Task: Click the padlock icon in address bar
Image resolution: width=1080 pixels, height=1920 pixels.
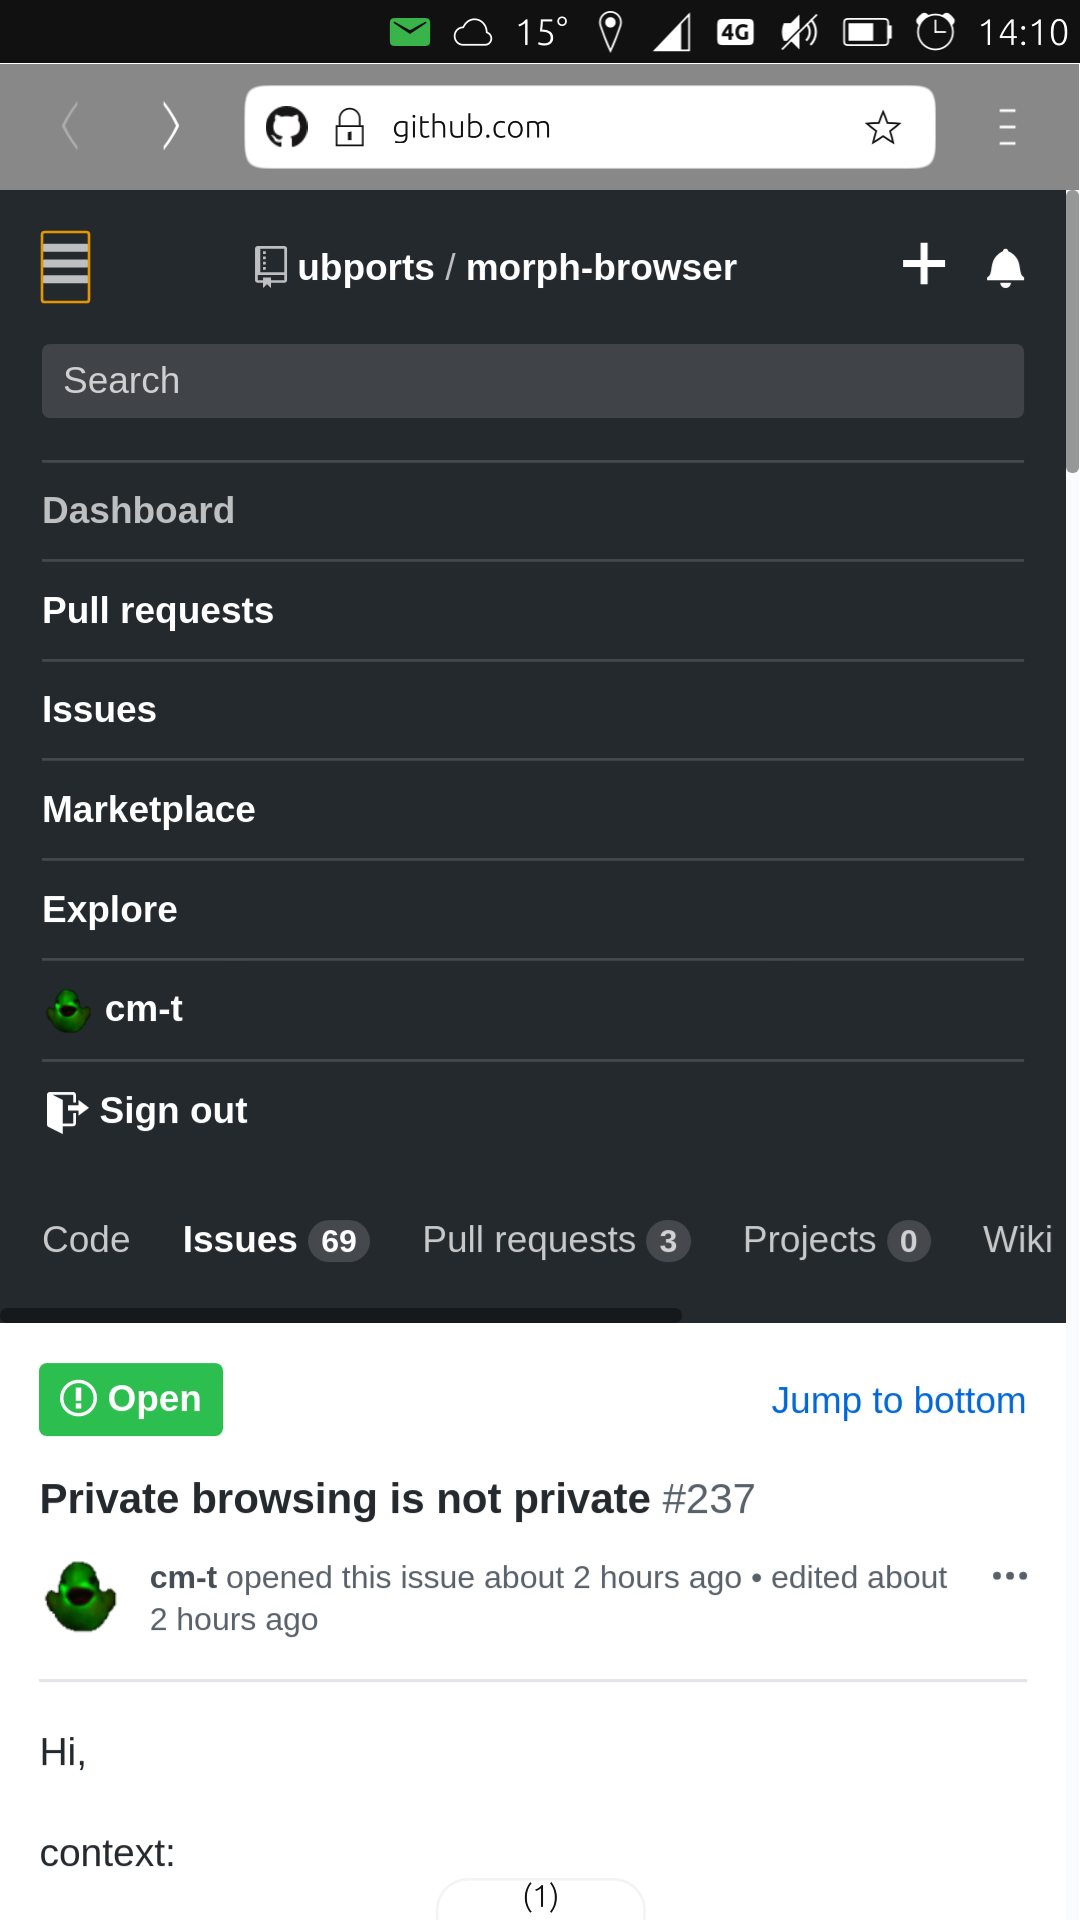Action: coord(351,126)
